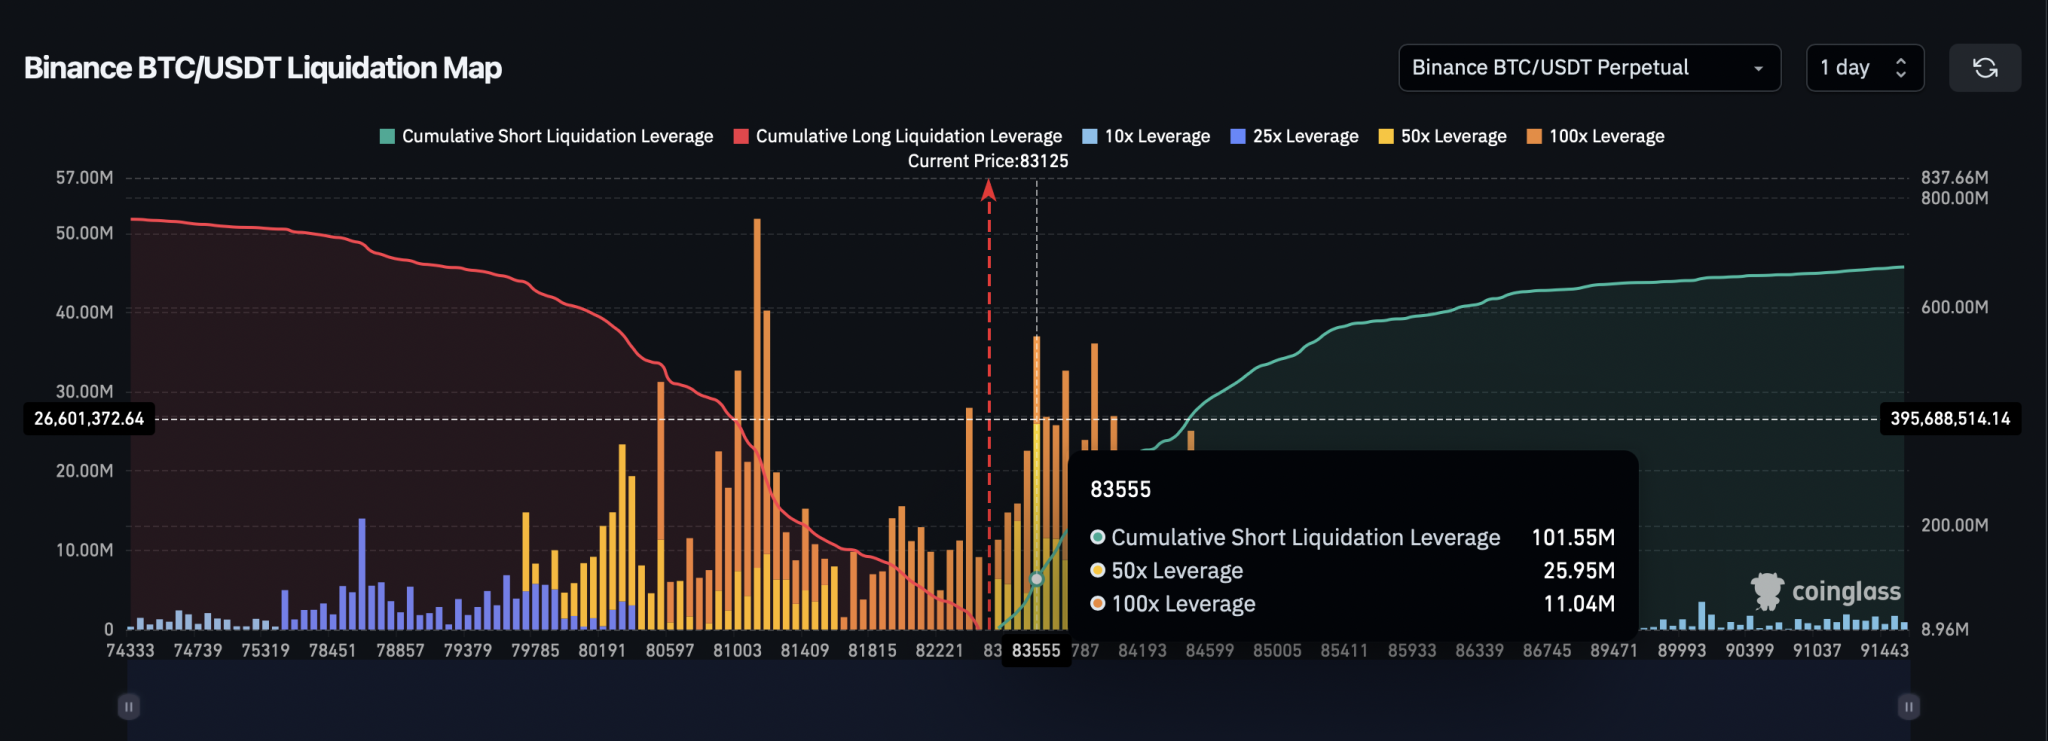The width and height of the screenshot is (2048, 741).
Task: Refresh the liquidation map data
Action: tap(1985, 68)
